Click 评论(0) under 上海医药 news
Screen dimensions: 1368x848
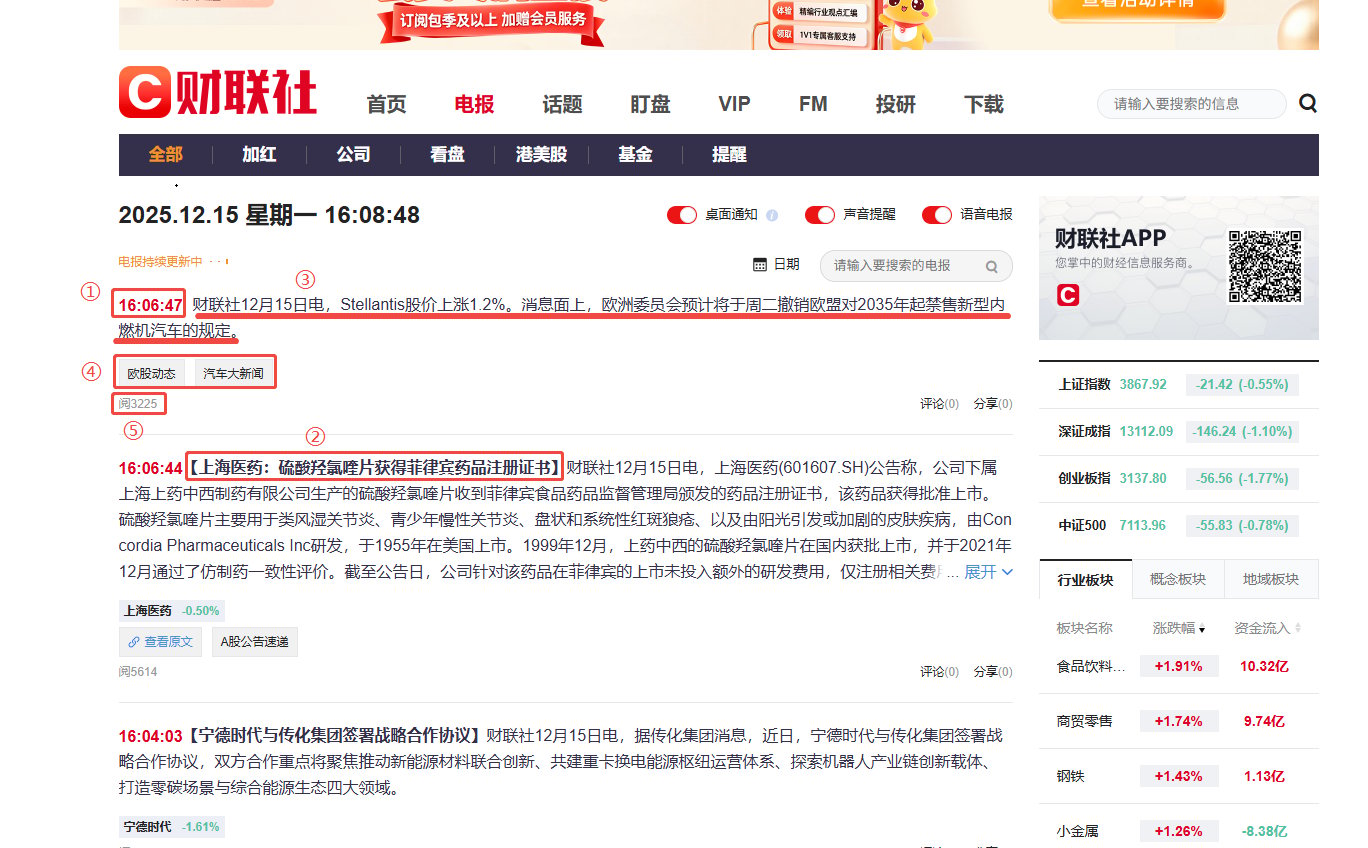coord(939,672)
